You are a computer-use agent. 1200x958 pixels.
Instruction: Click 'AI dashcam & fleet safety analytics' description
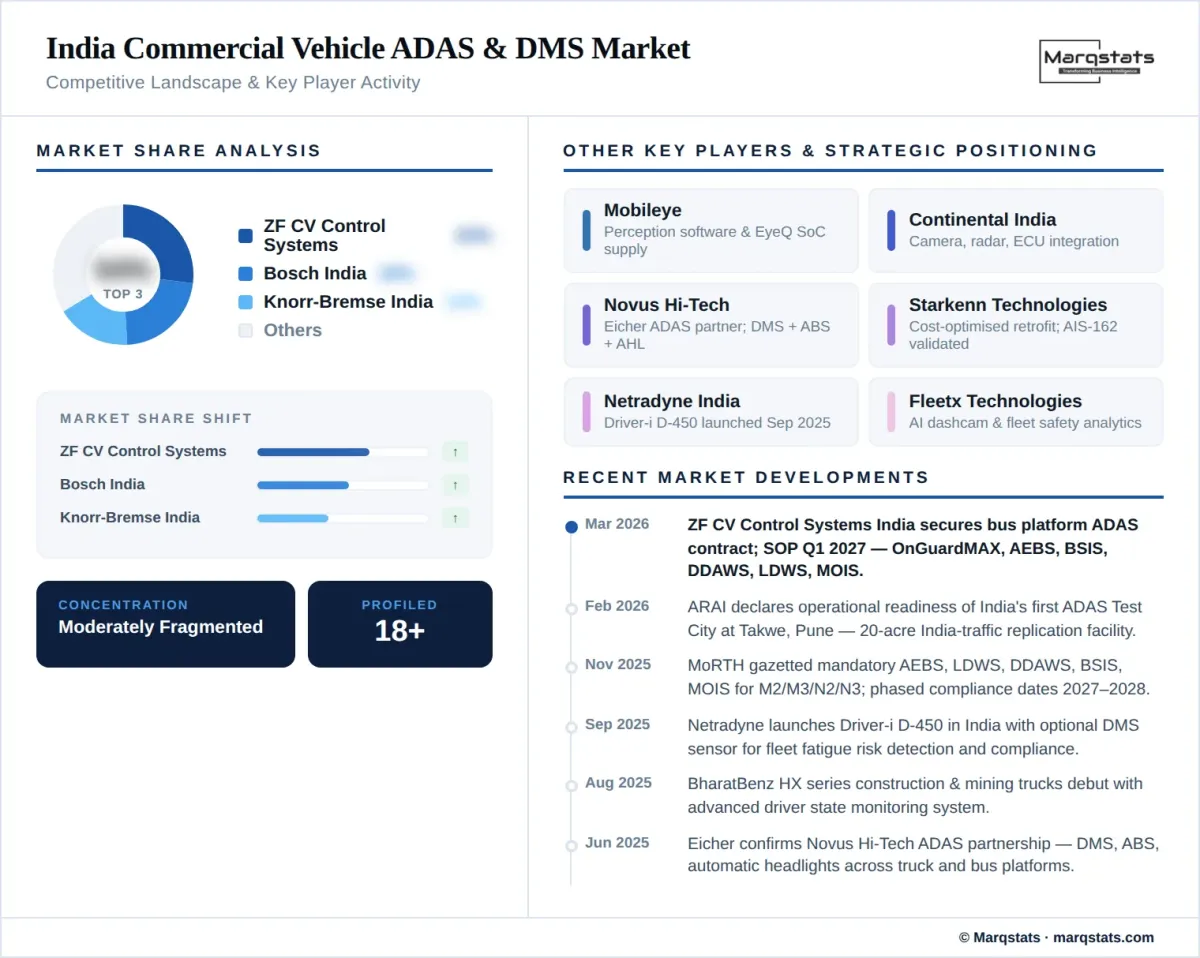(x=1025, y=423)
